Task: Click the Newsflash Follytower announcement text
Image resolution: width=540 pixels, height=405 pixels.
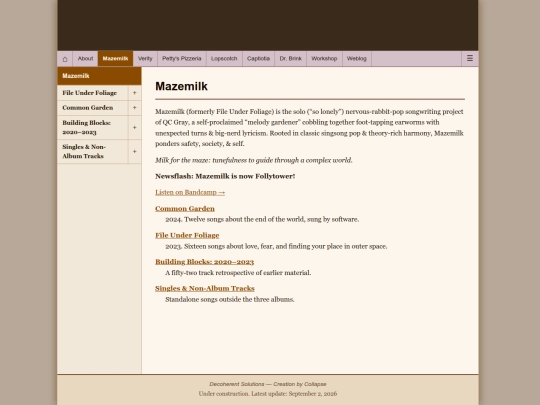Action: coord(225,176)
